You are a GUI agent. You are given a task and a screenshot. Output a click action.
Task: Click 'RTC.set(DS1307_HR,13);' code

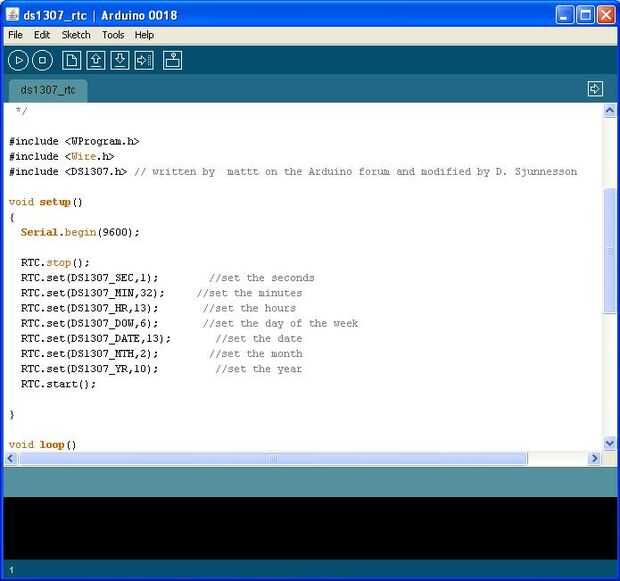(x=89, y=308)
